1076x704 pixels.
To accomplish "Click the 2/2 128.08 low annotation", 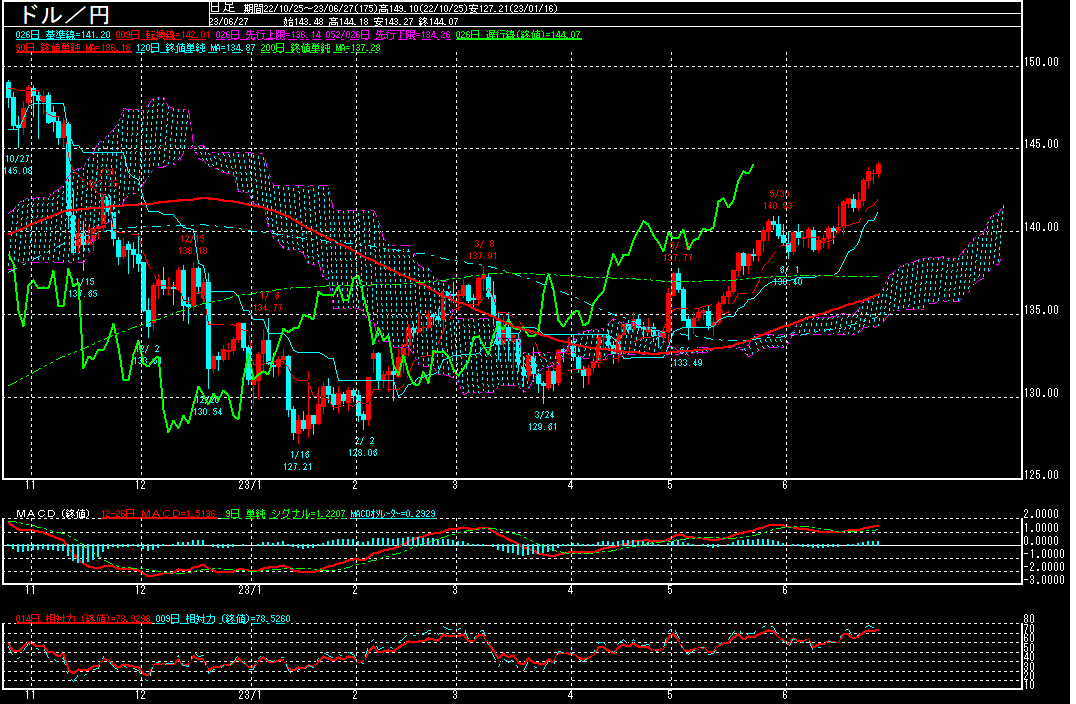I will (363, 447).
